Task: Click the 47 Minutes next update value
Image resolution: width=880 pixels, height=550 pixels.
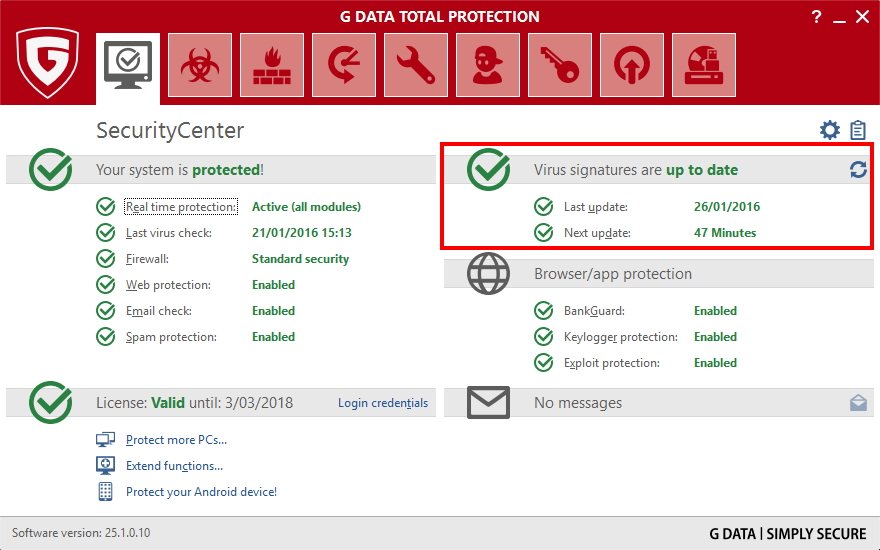Action: (725, 232)
